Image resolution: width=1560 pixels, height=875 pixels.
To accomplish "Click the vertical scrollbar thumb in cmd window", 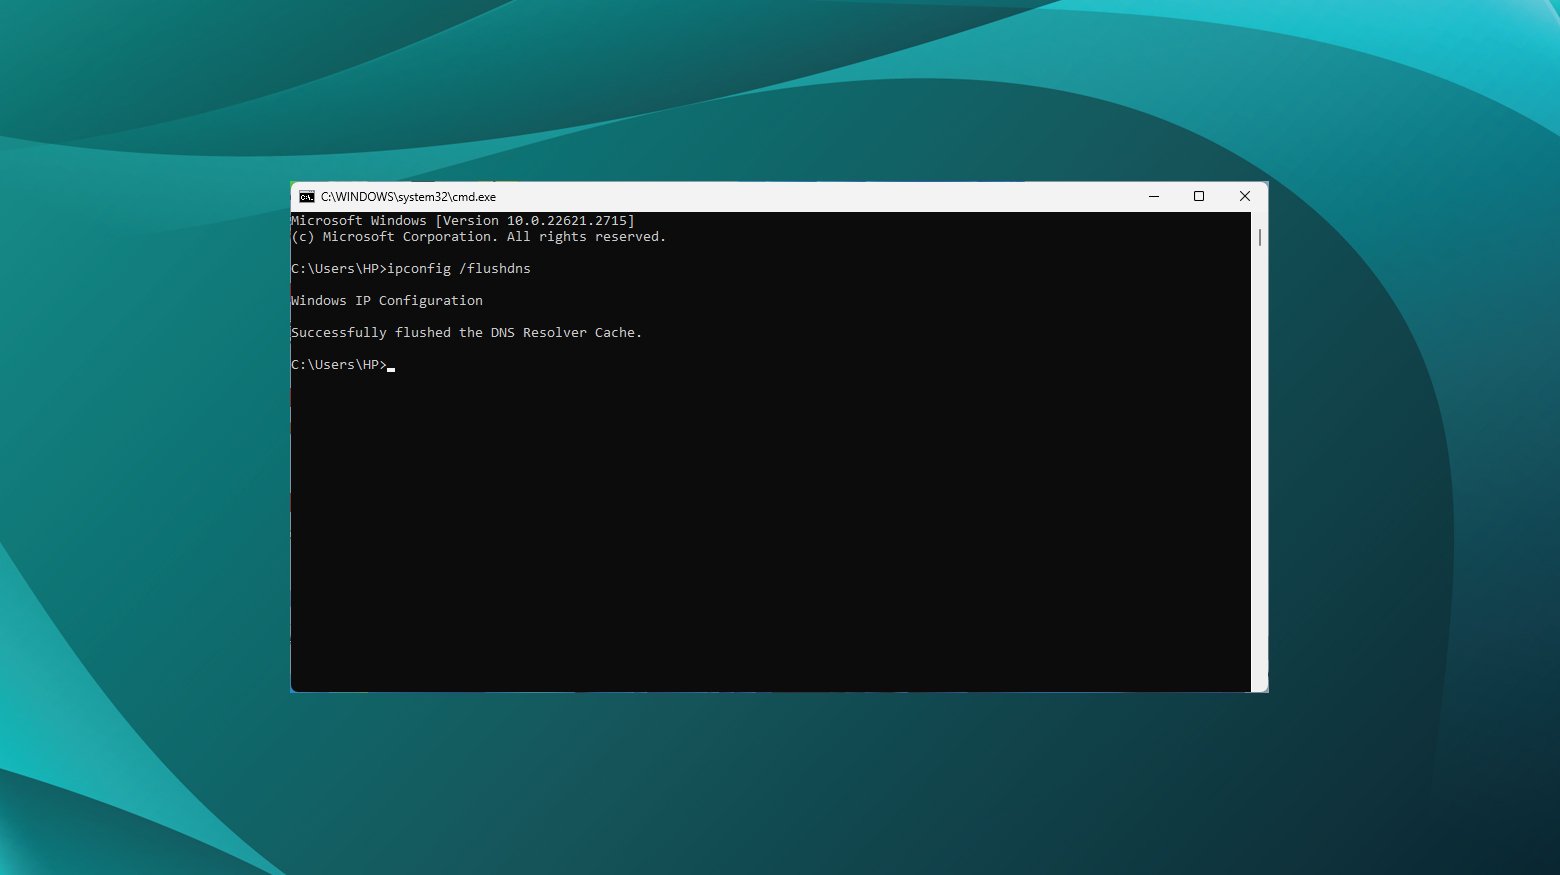I will pos(1260,237).
